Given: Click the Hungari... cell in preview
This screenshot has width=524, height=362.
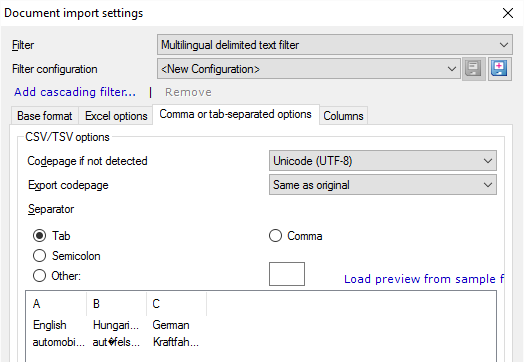Looking at the screenshot, I should 116,325.
